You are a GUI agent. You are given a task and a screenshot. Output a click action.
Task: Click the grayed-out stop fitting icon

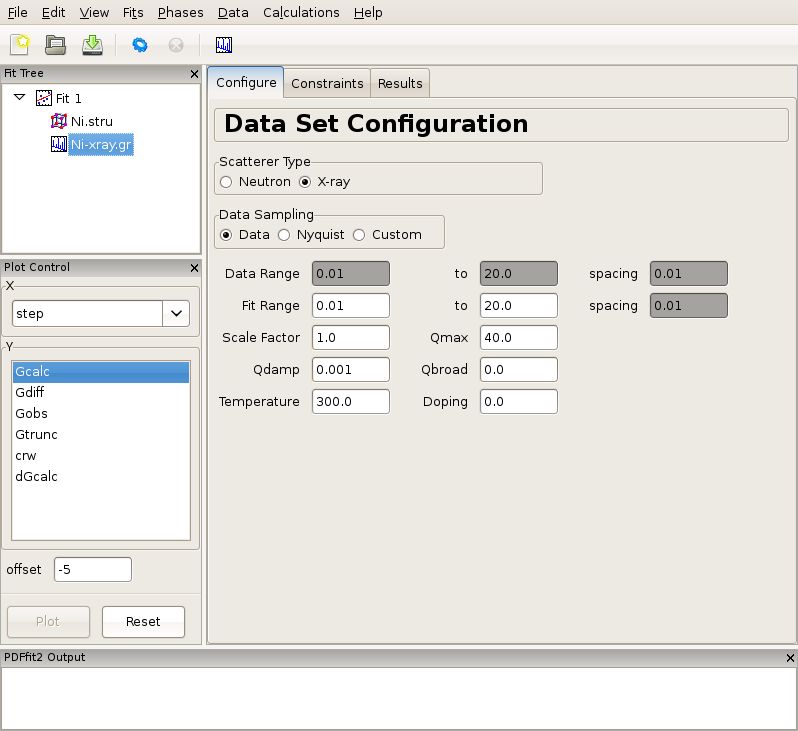176,45
